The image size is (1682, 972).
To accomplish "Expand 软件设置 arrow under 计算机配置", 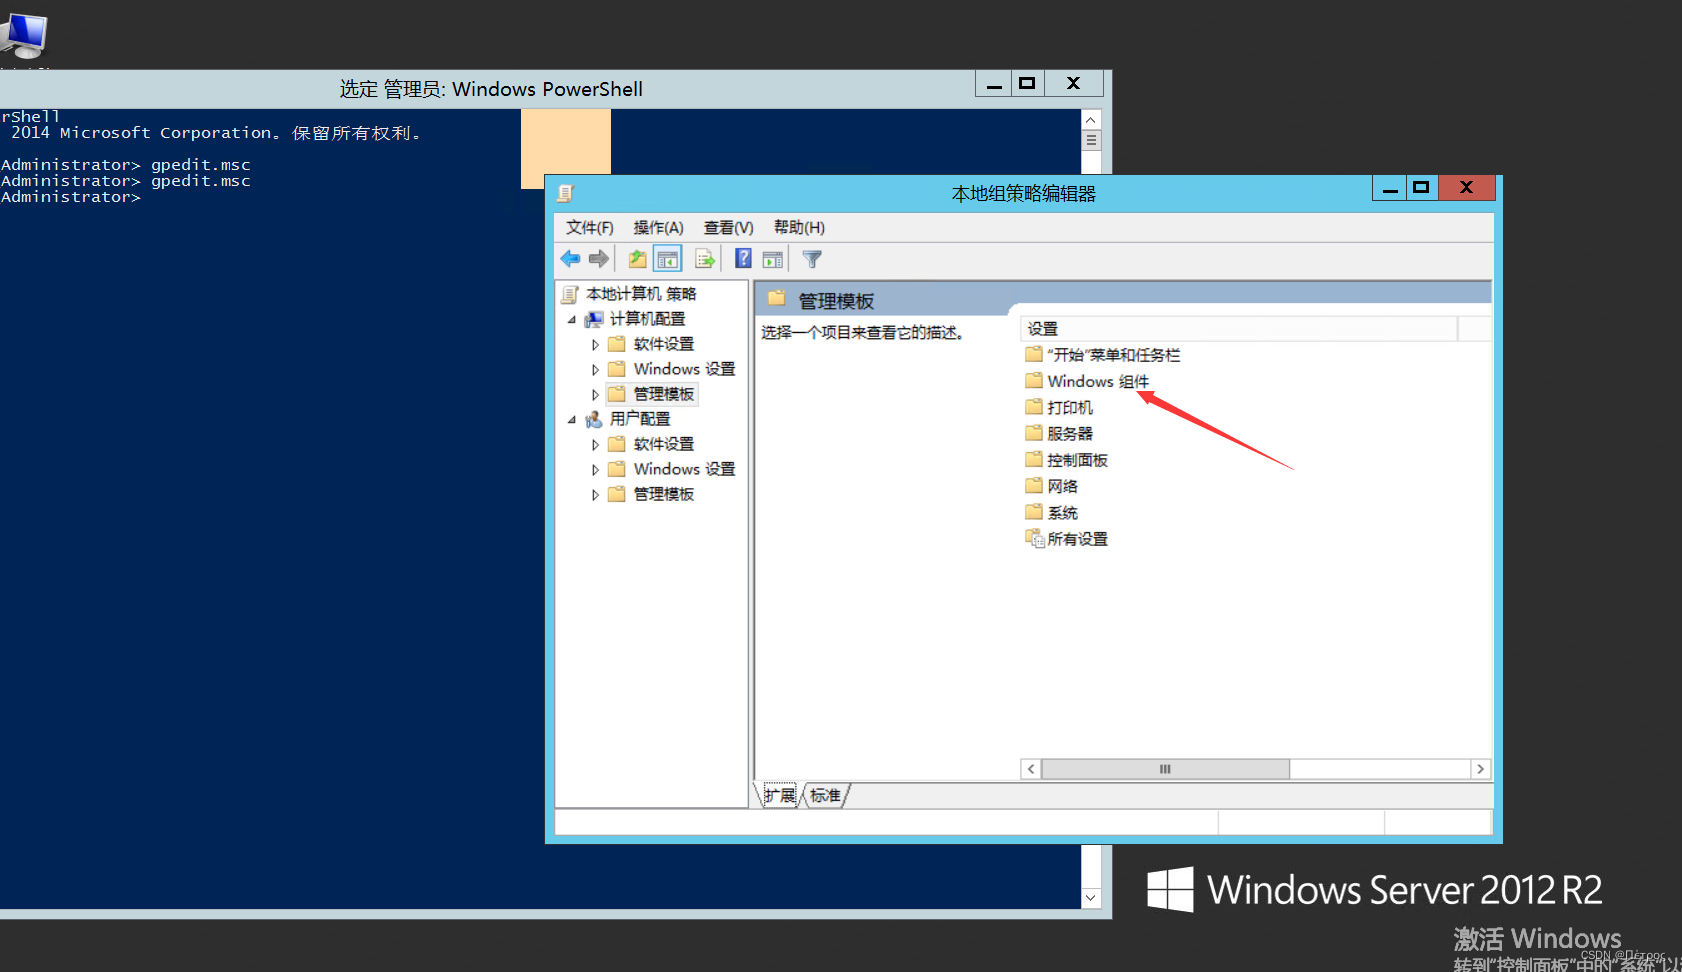I will tap(595, 345).
